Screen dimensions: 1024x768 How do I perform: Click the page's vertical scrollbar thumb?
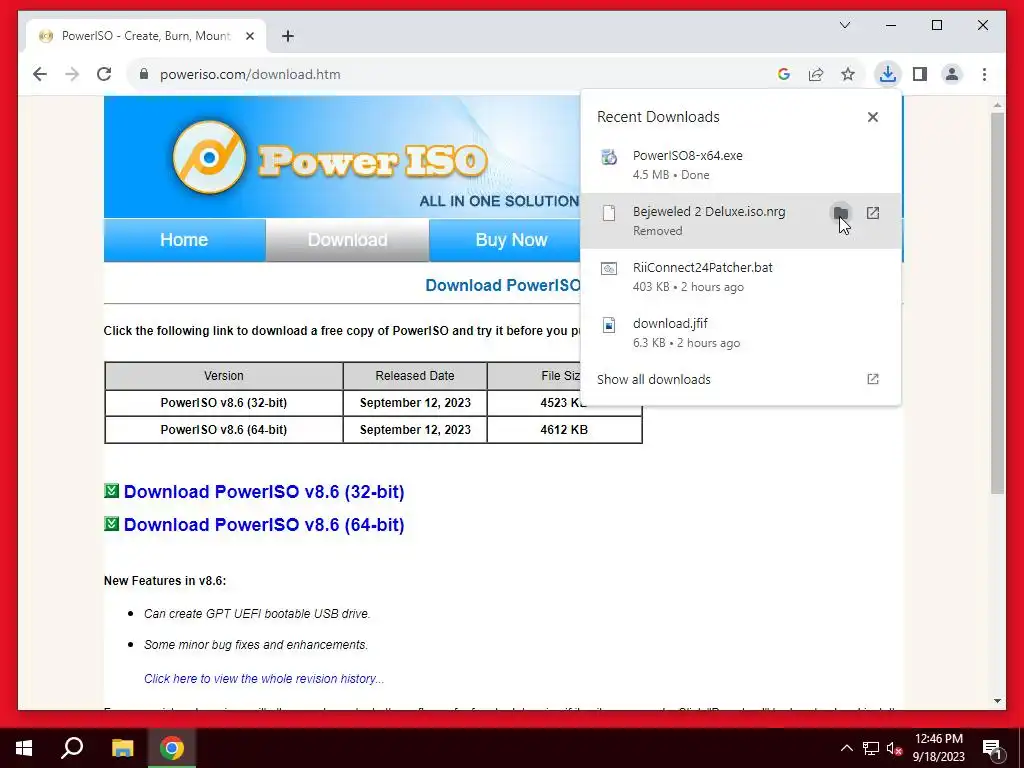[997, 303]
